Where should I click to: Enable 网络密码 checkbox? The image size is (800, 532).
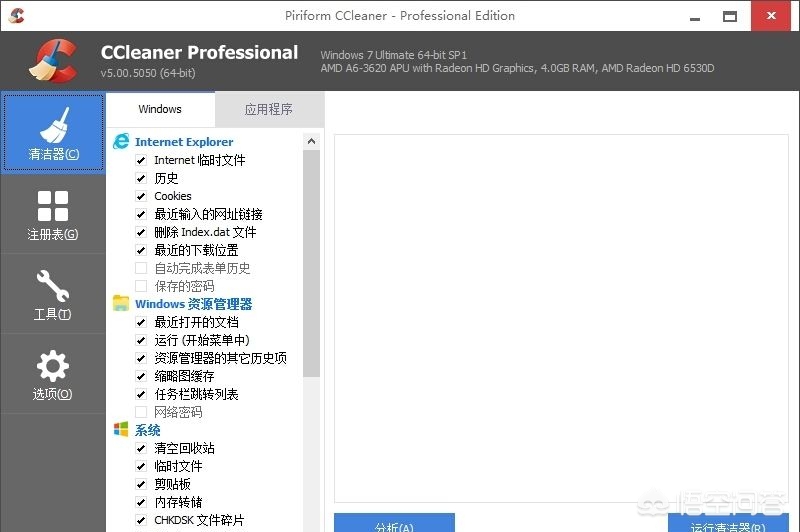[x=141, y=412]
